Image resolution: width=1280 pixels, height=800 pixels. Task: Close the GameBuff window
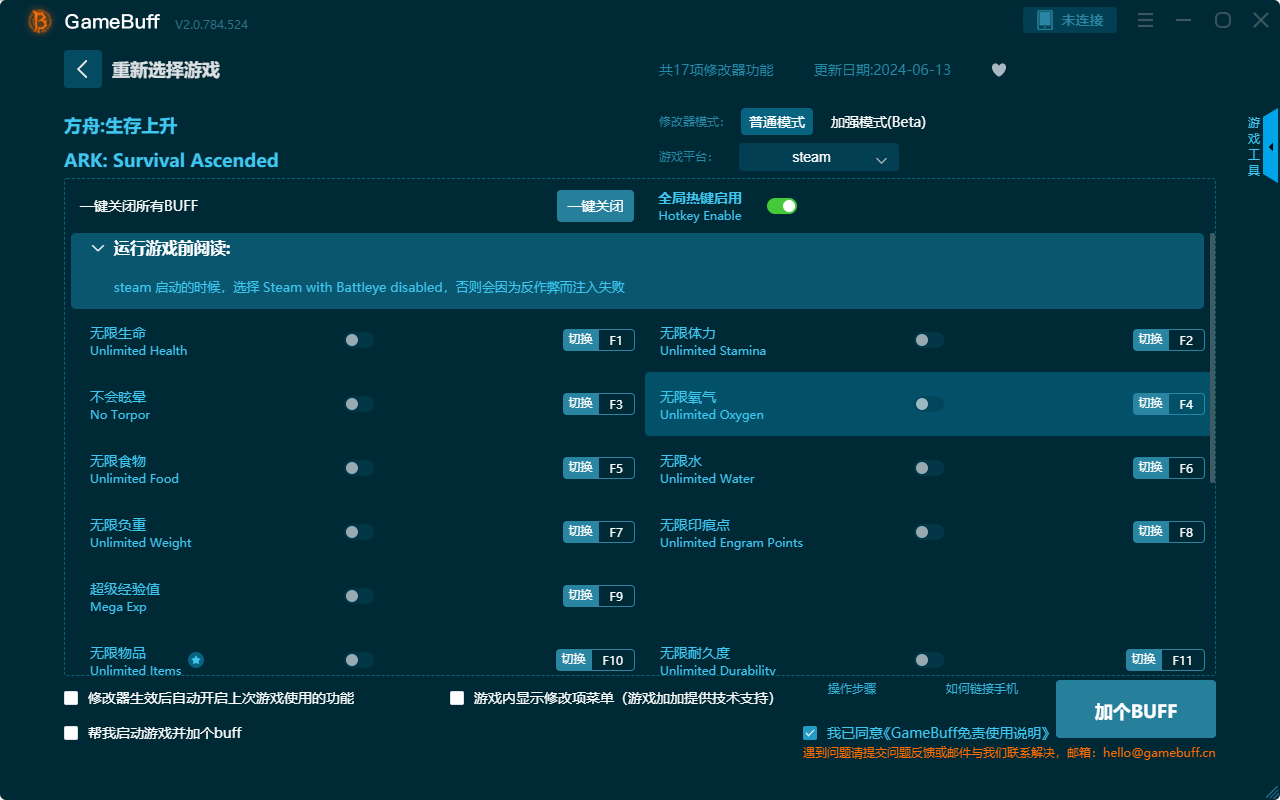click(x=1260, y=20)
